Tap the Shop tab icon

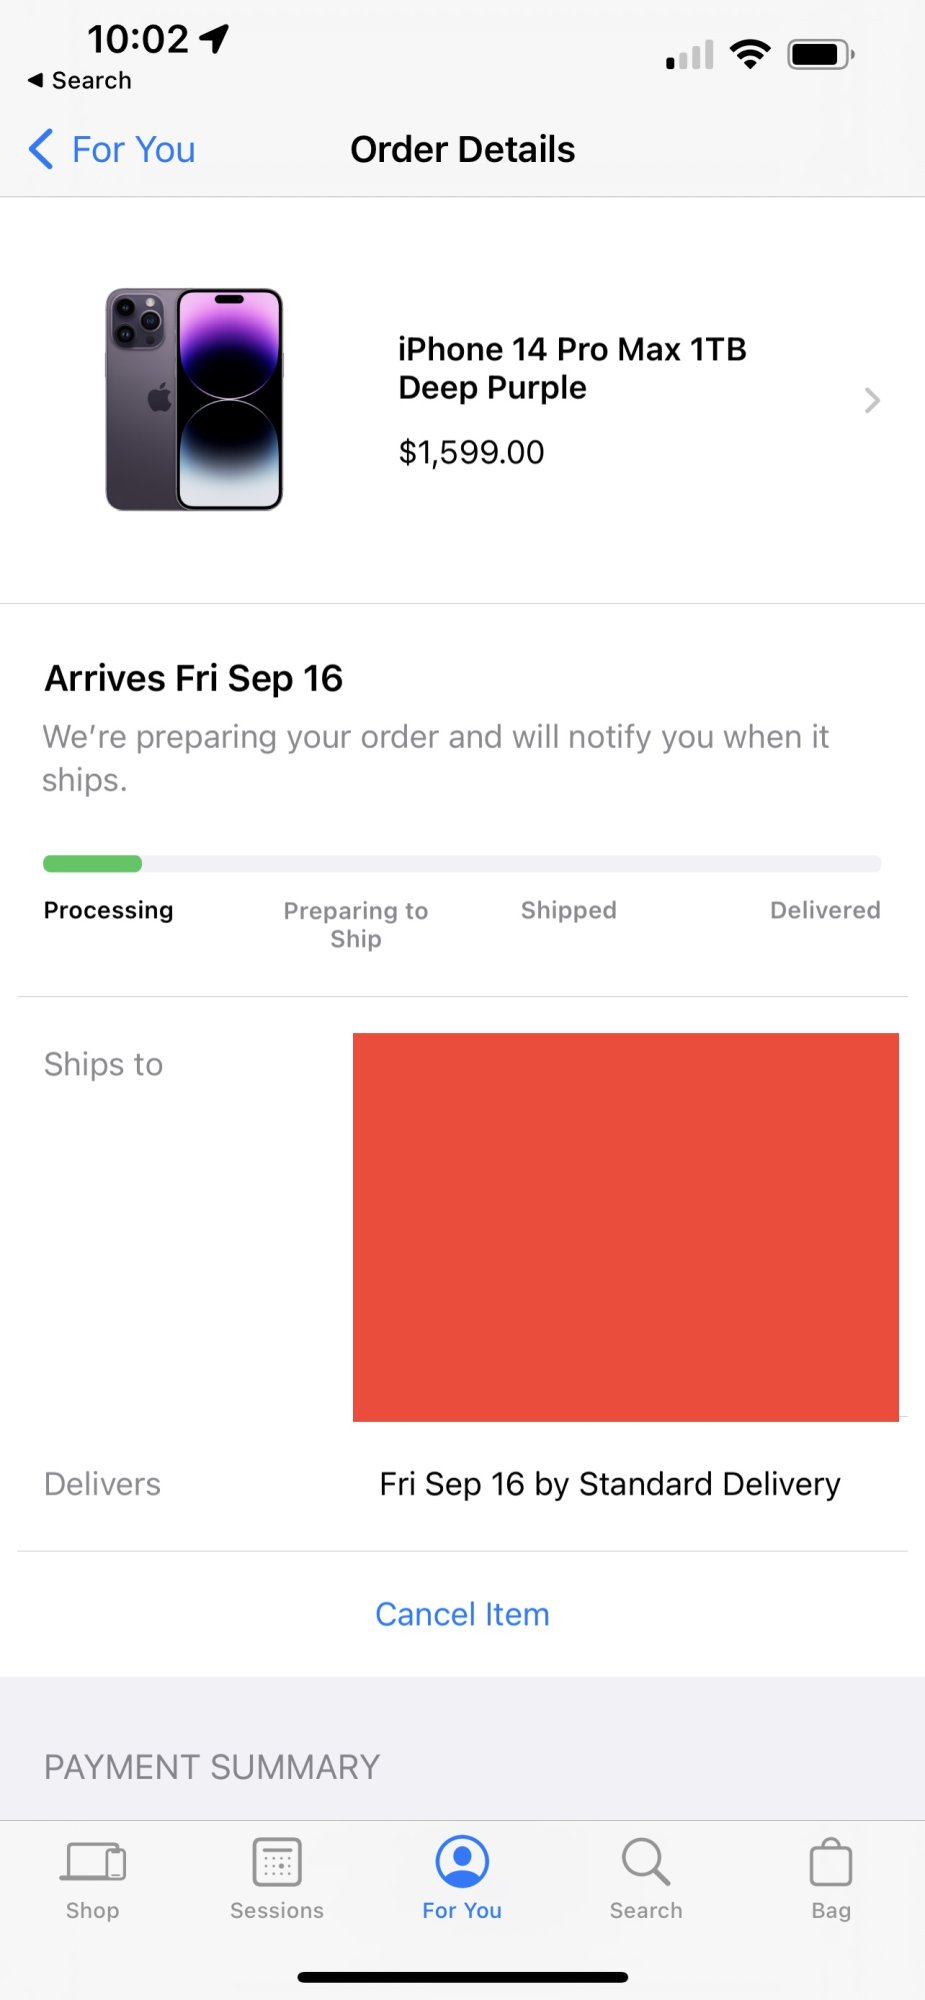(x=93, y=1862)
